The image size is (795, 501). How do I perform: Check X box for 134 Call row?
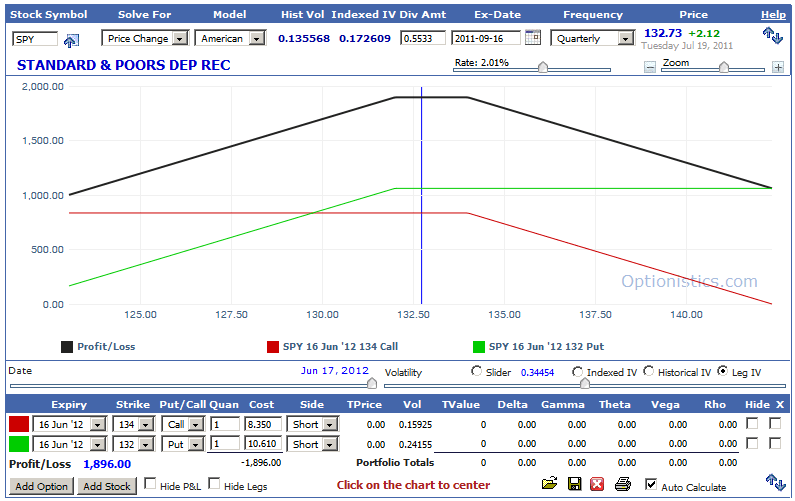tap(775, 423)
